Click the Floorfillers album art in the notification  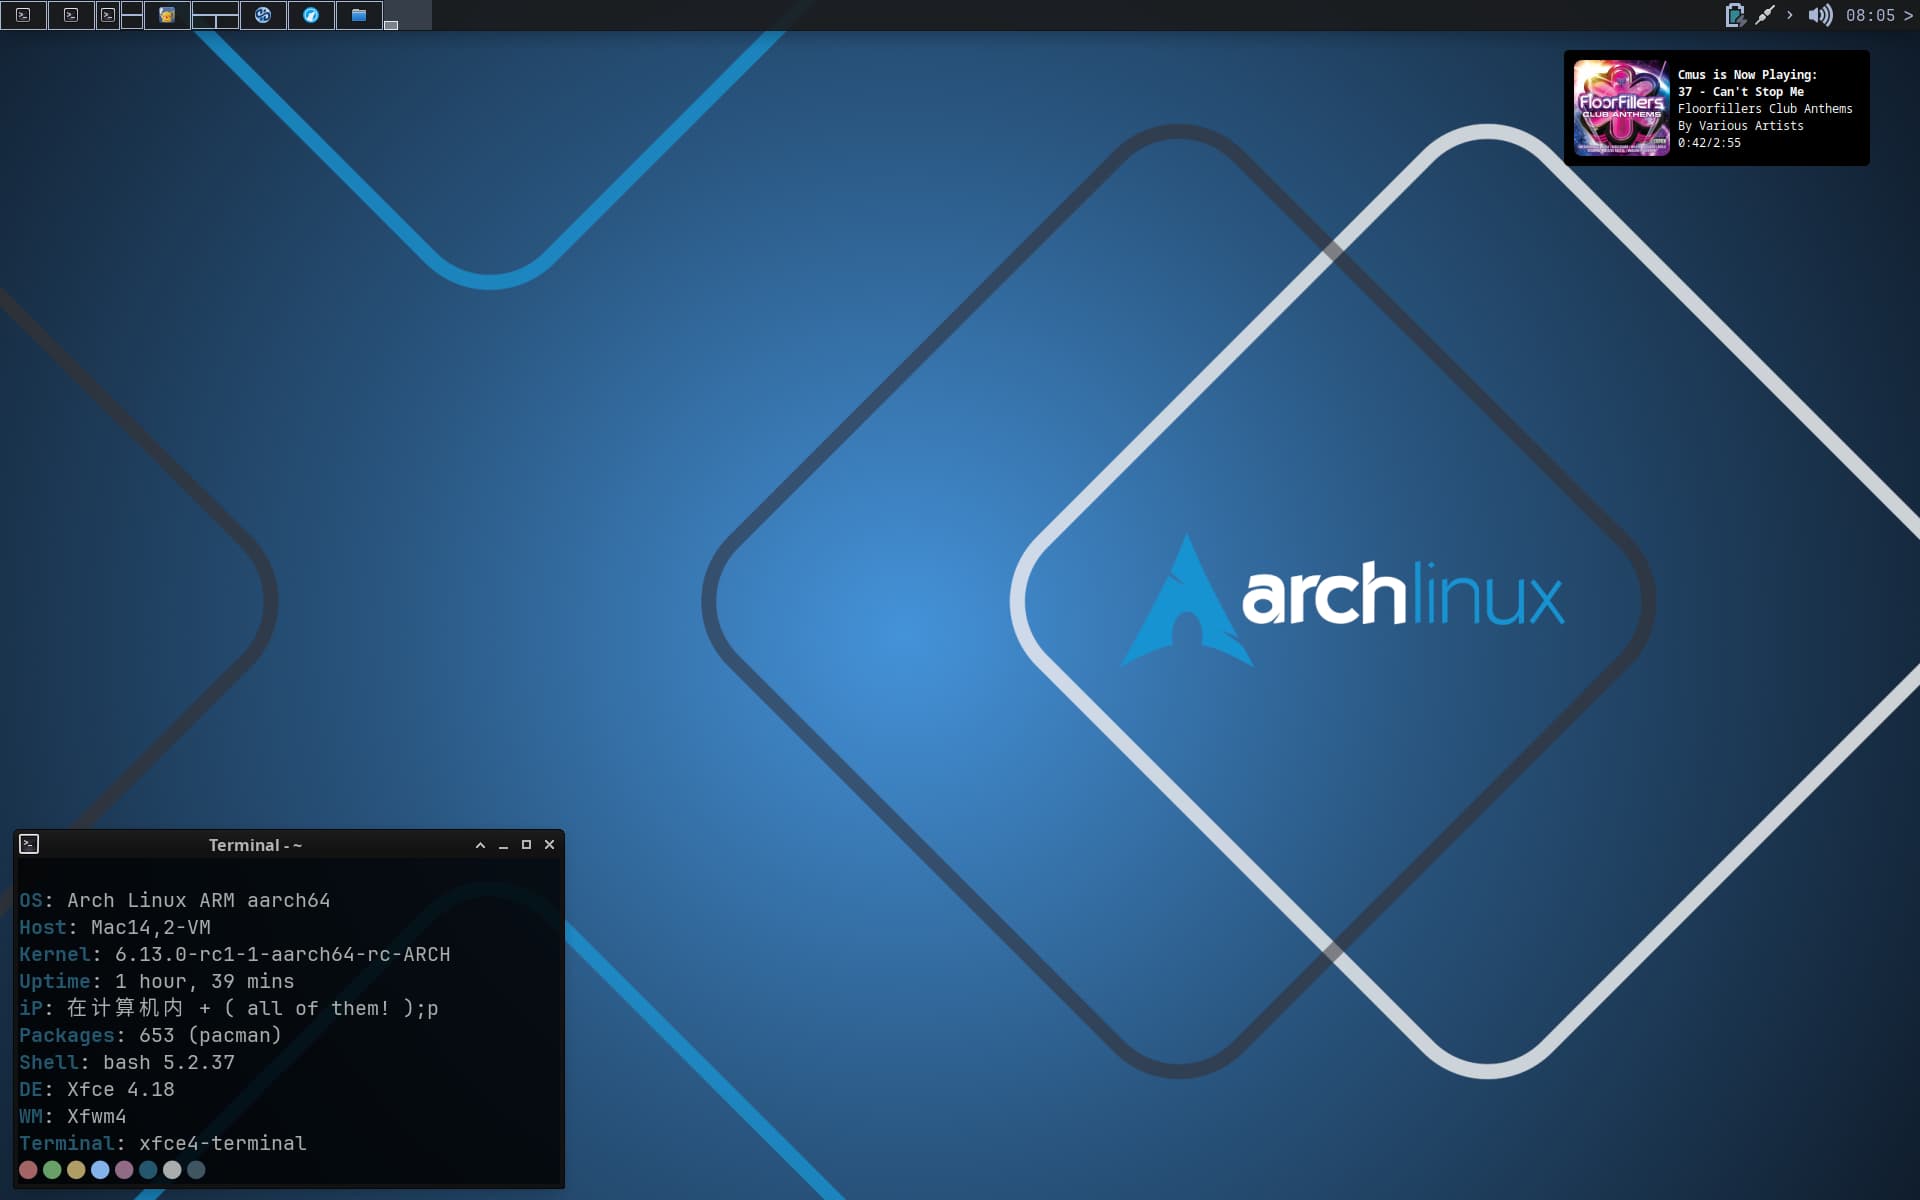(1621, 108)
